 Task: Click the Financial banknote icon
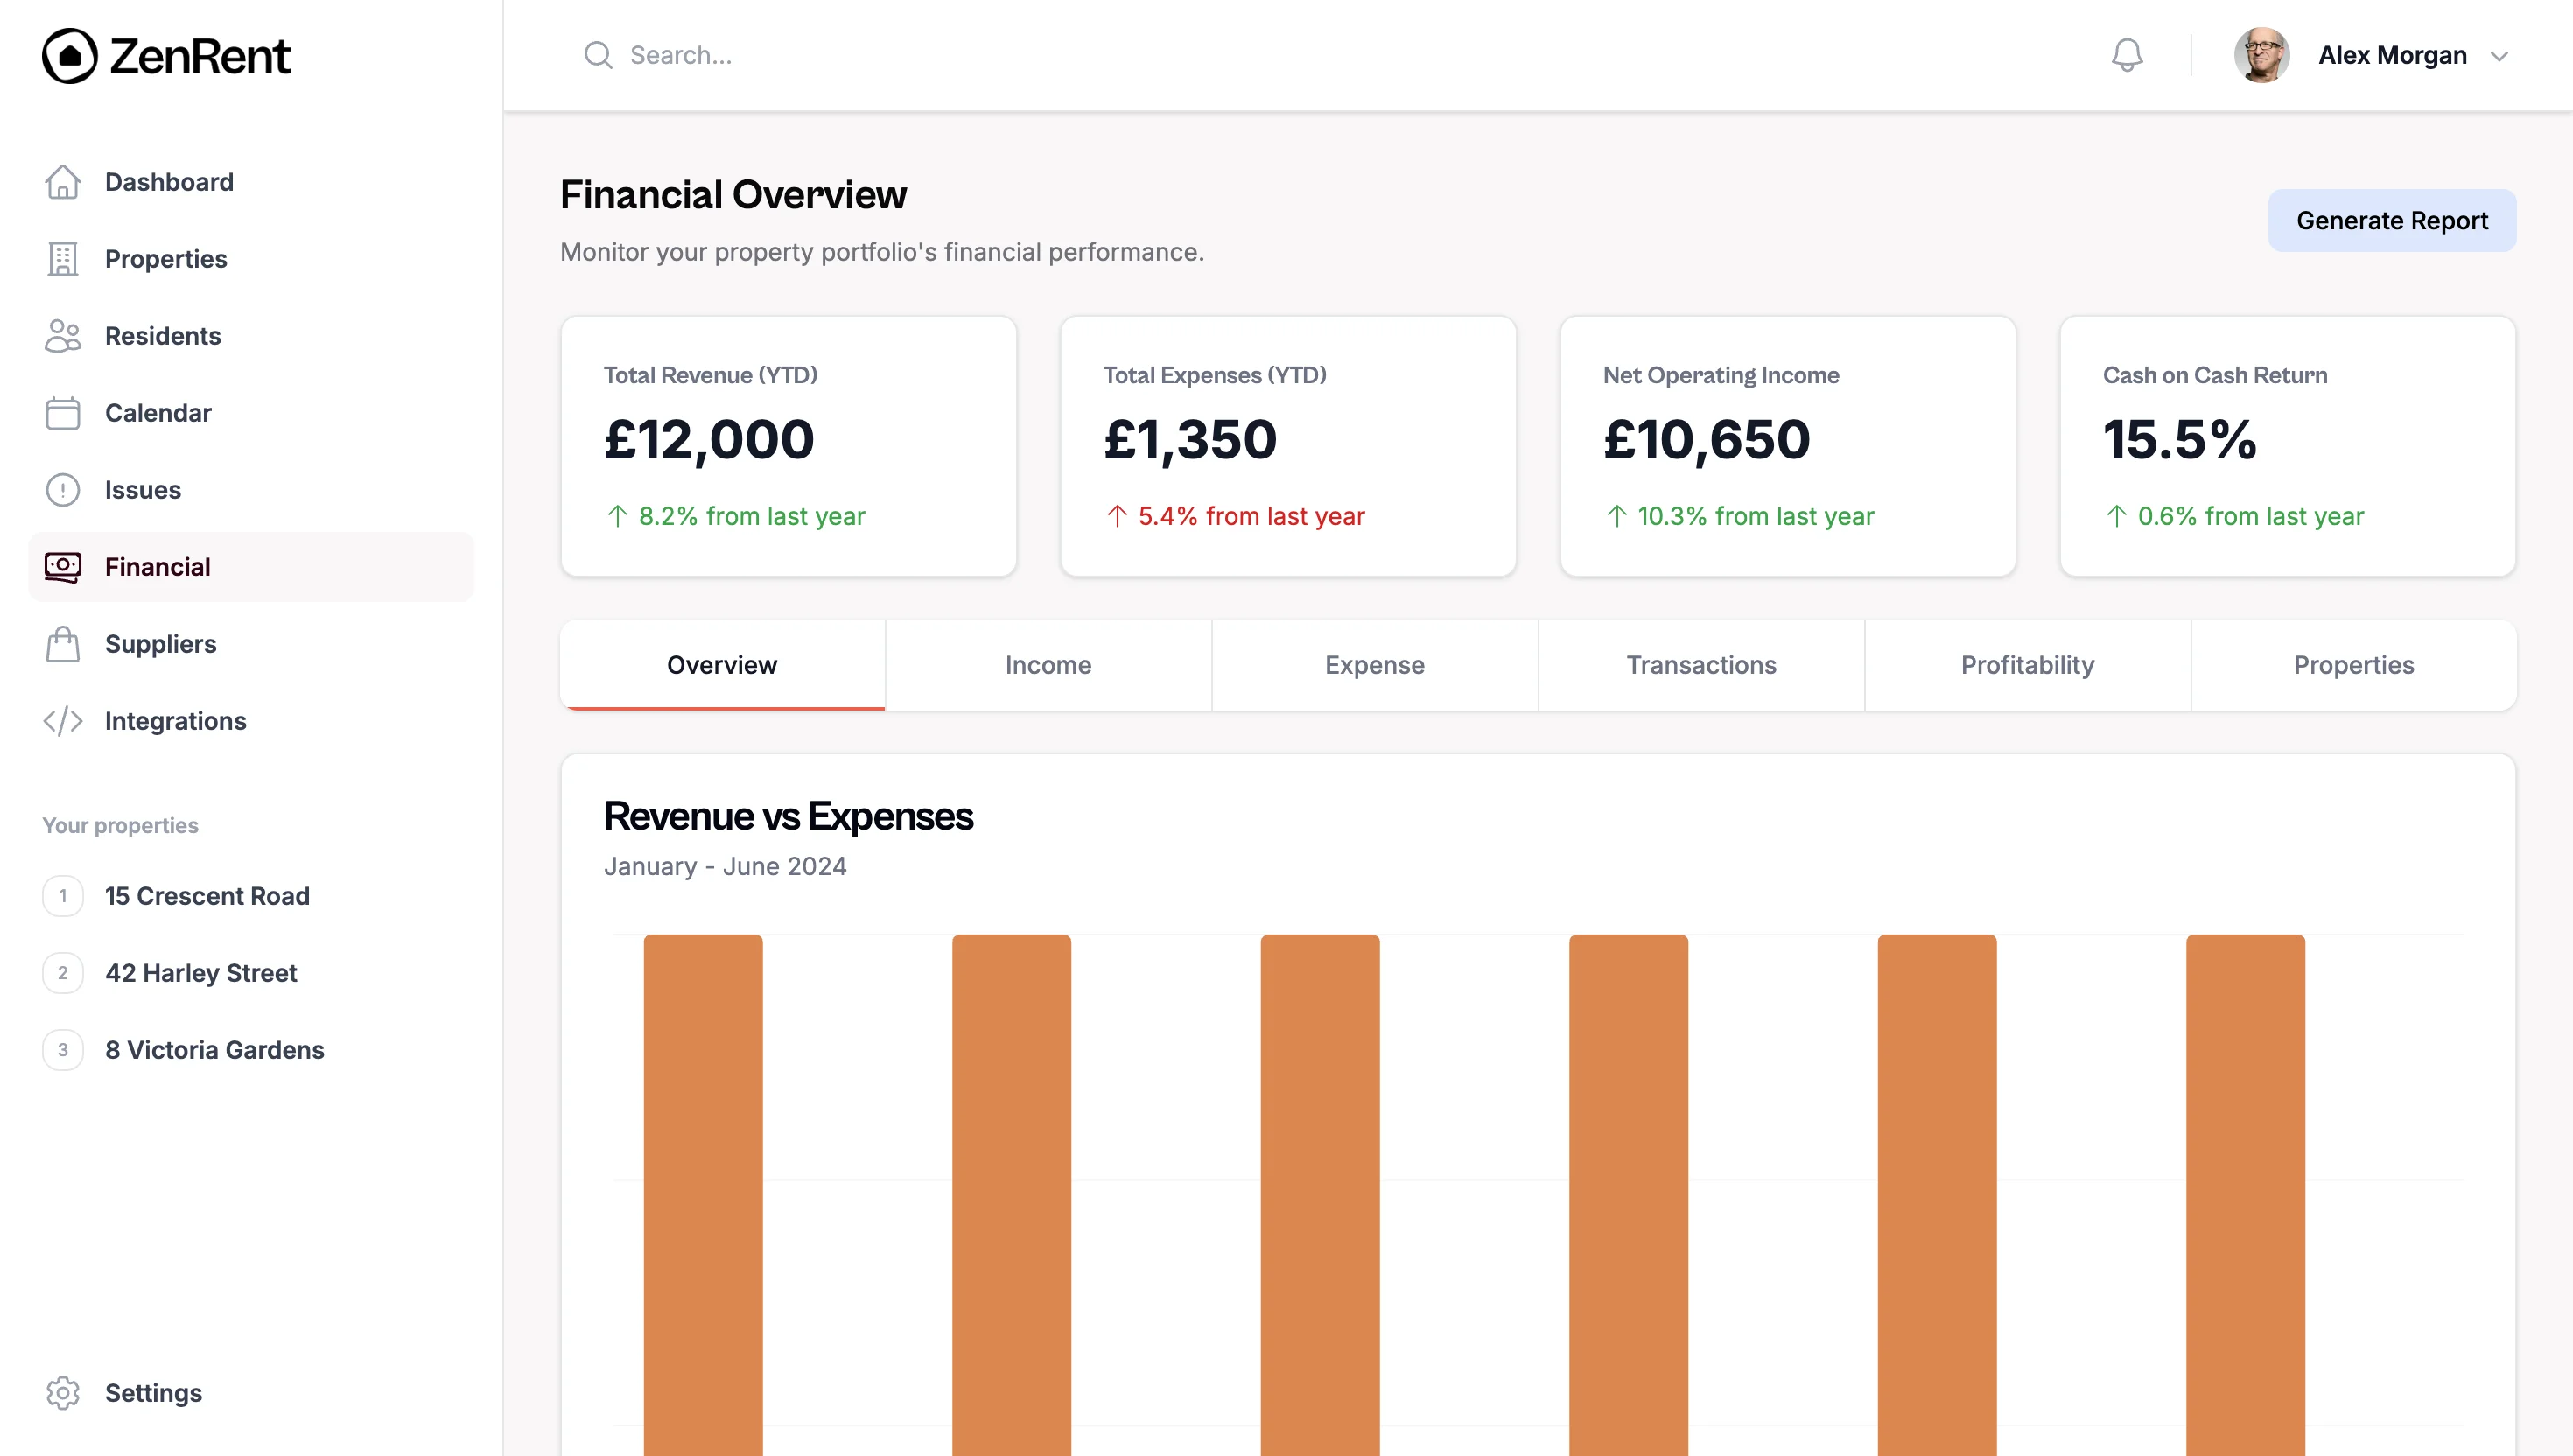point(62,567)
